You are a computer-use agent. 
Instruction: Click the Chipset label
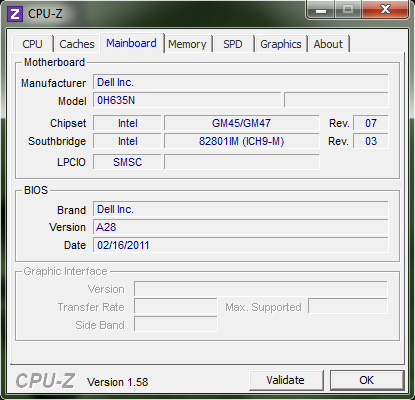[x=68, y=123]
